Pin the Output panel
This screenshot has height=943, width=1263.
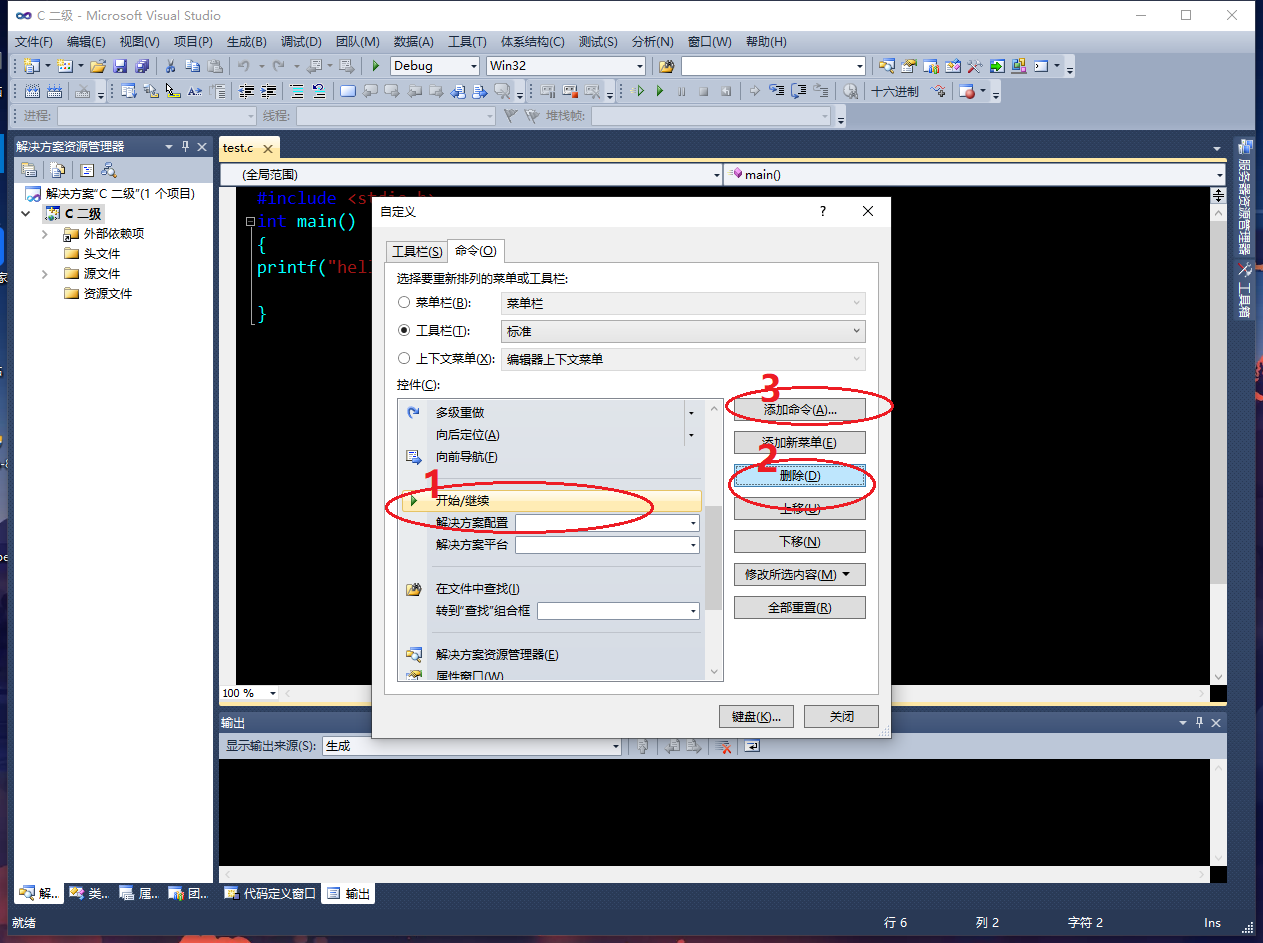click(1199, 722)
